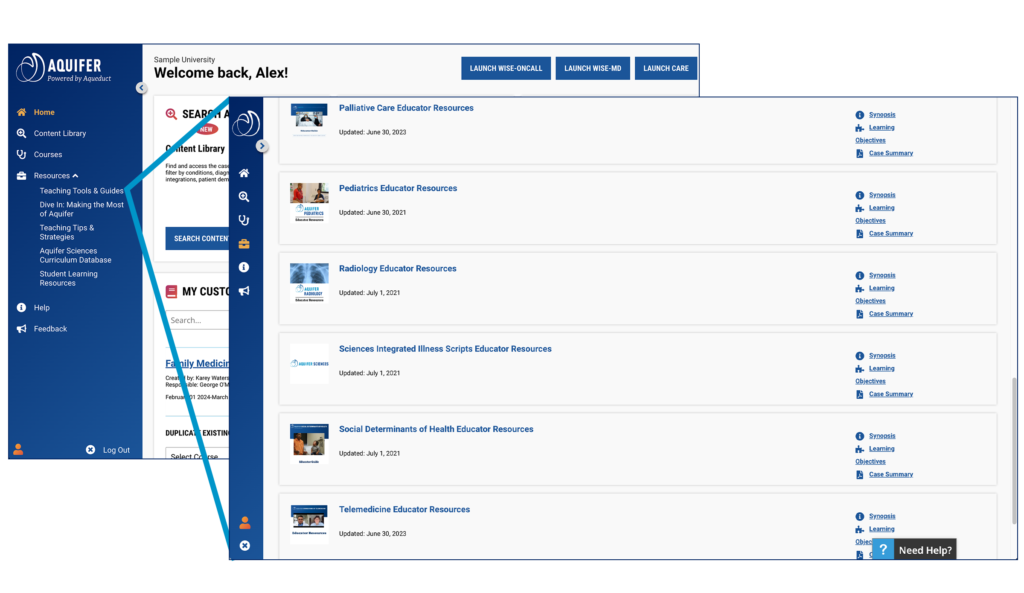Open Synopsis for Pediatrics resources
1024x593 pixels.
pos(882,195)
